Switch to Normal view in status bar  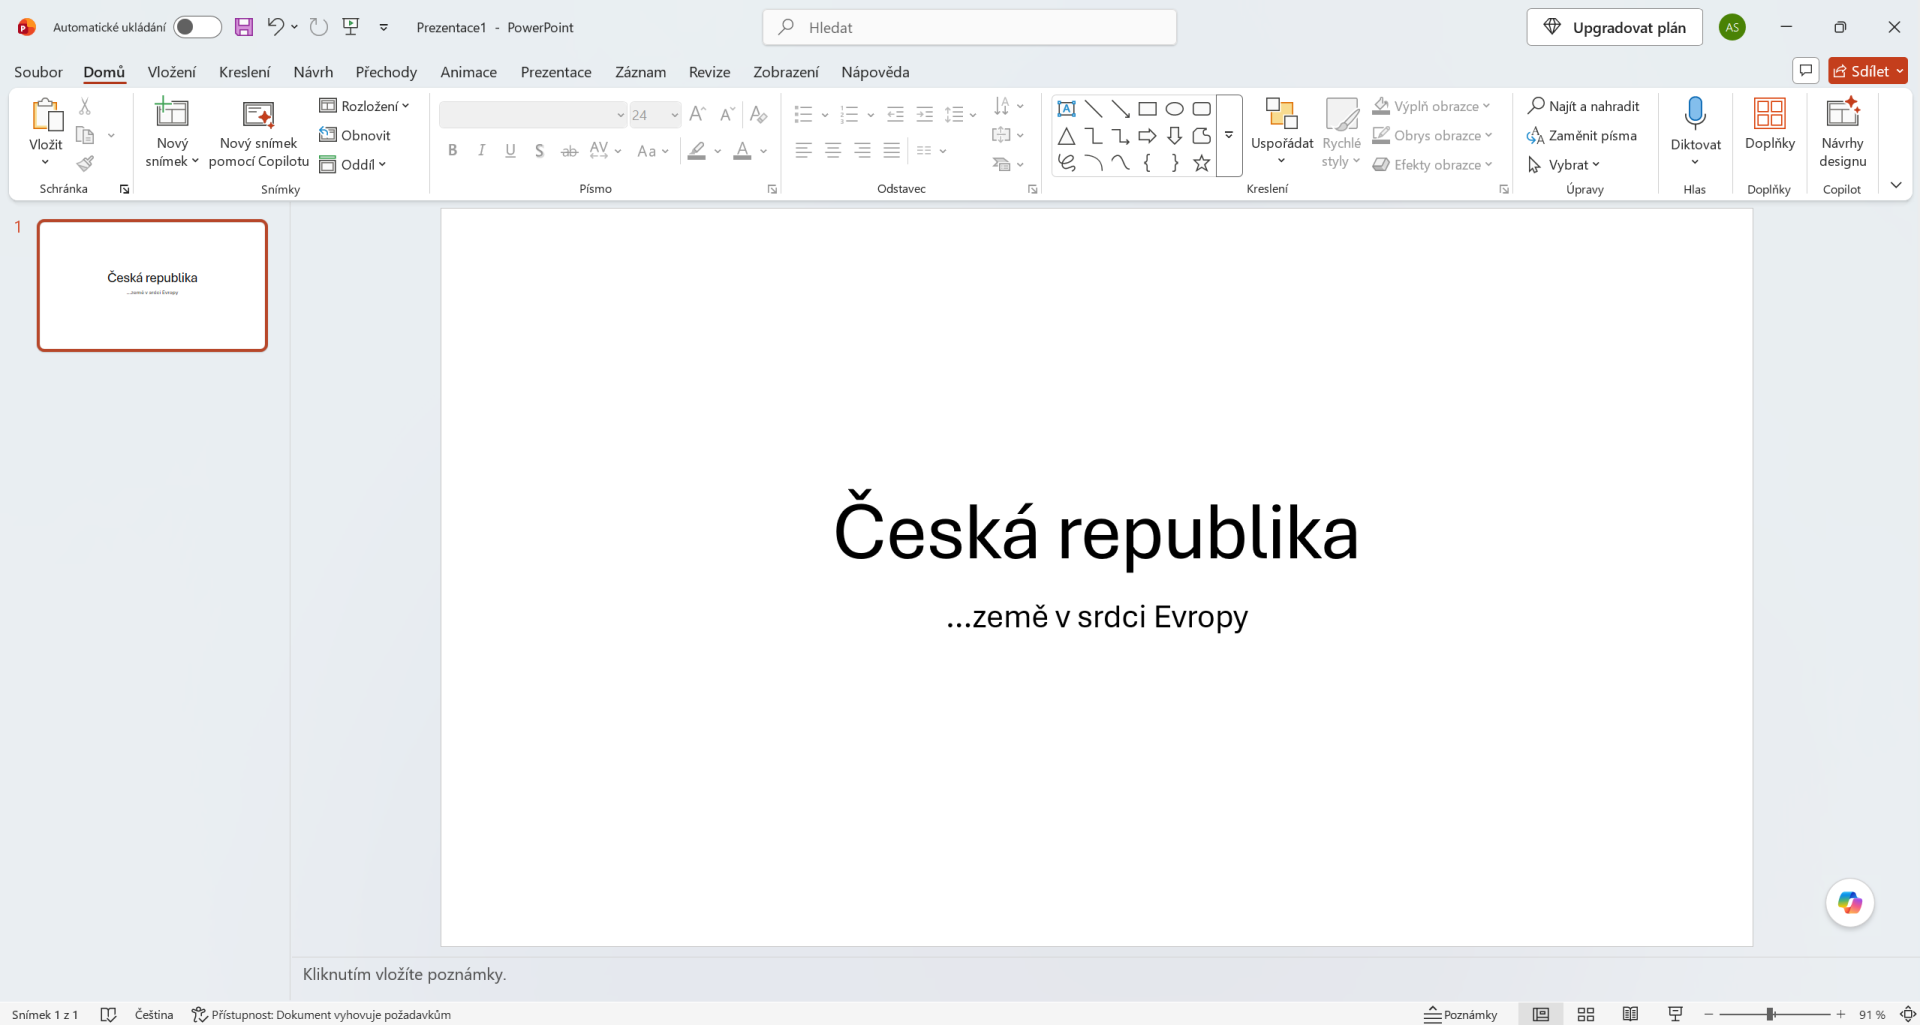coord(1541,1014)
